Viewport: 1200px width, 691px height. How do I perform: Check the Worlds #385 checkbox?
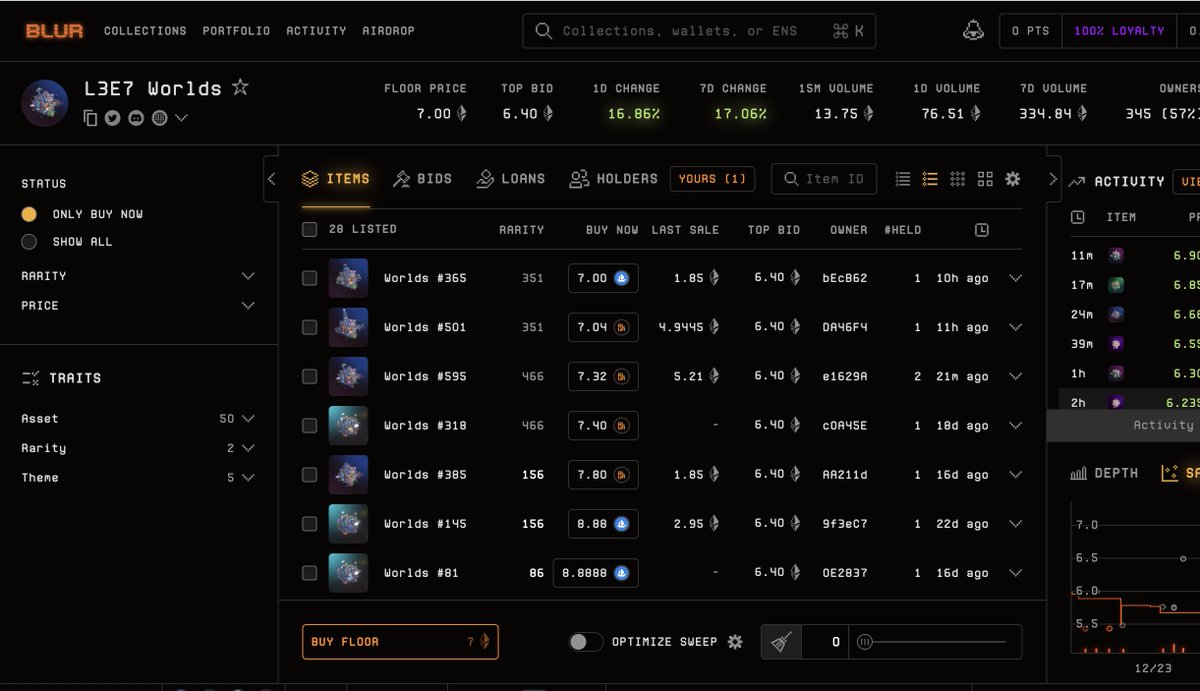pos(310,474)
